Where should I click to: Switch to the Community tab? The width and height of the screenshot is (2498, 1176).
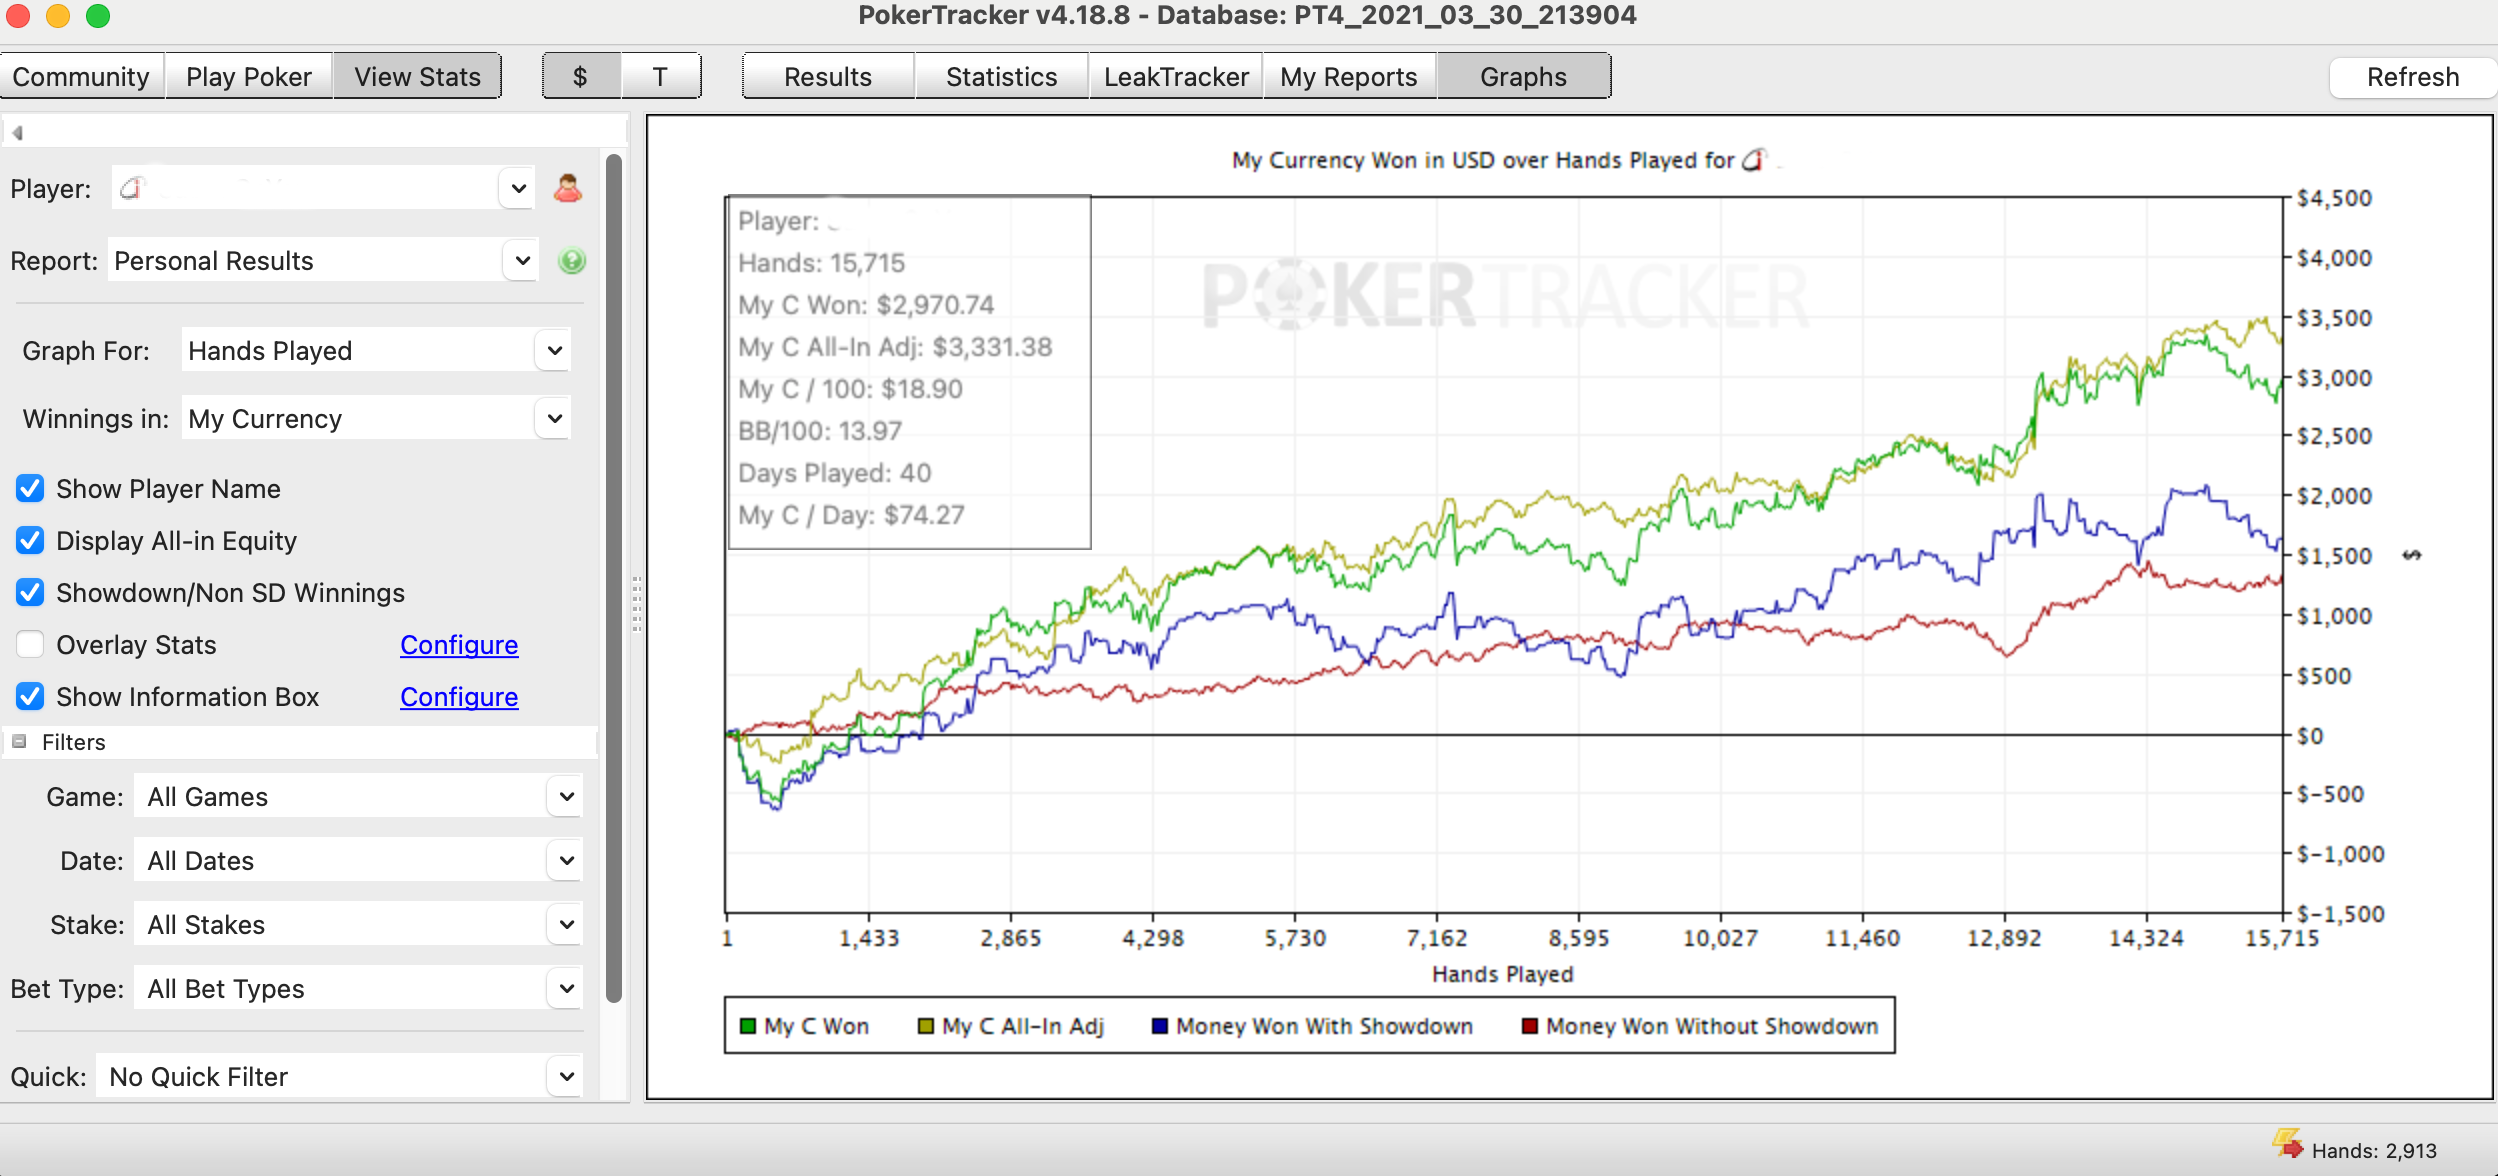point(81,77)
